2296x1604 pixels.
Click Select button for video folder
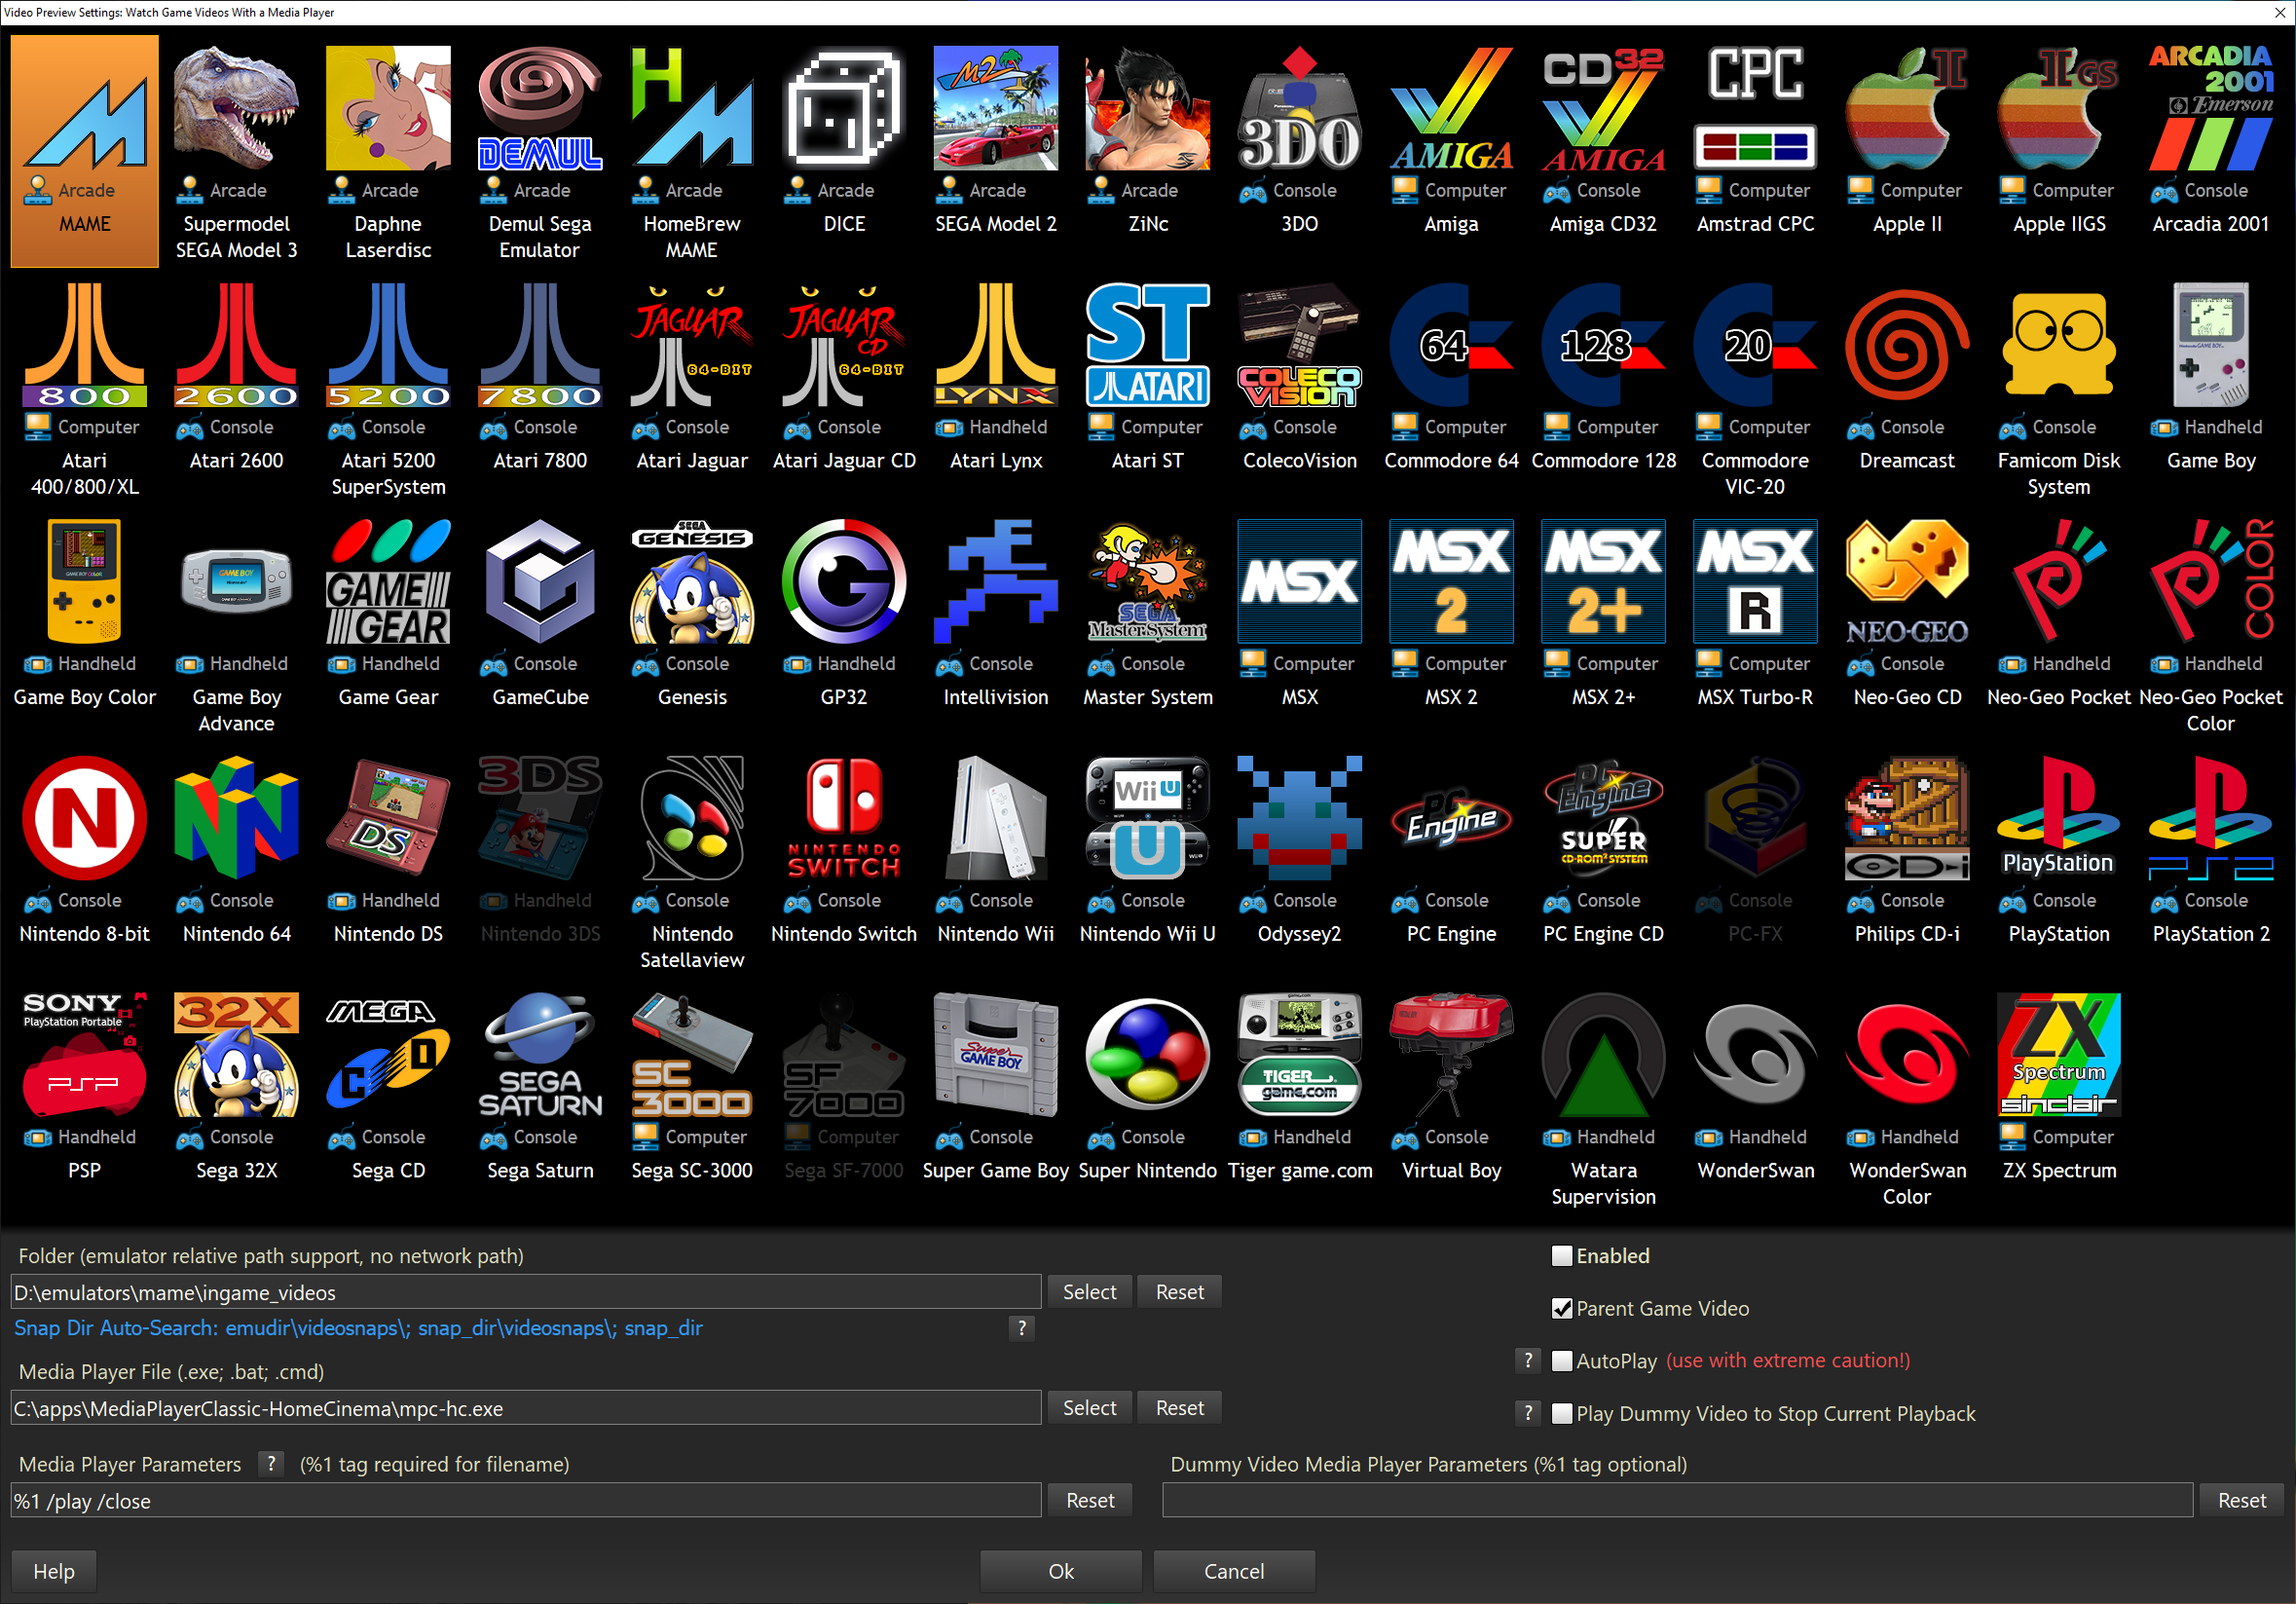point(1088,1292)
